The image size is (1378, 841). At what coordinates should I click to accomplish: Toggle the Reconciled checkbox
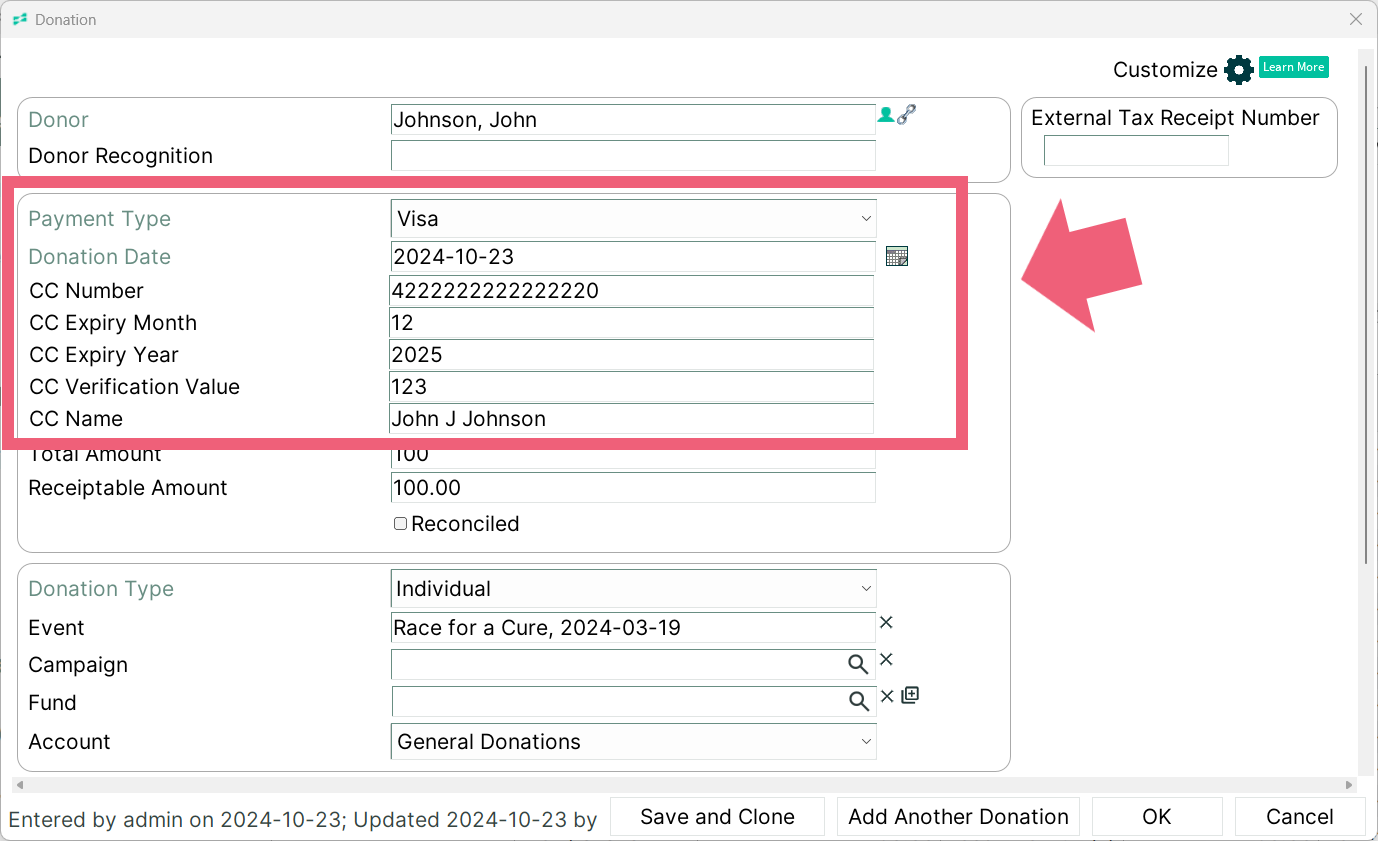[x=400, y=523]
